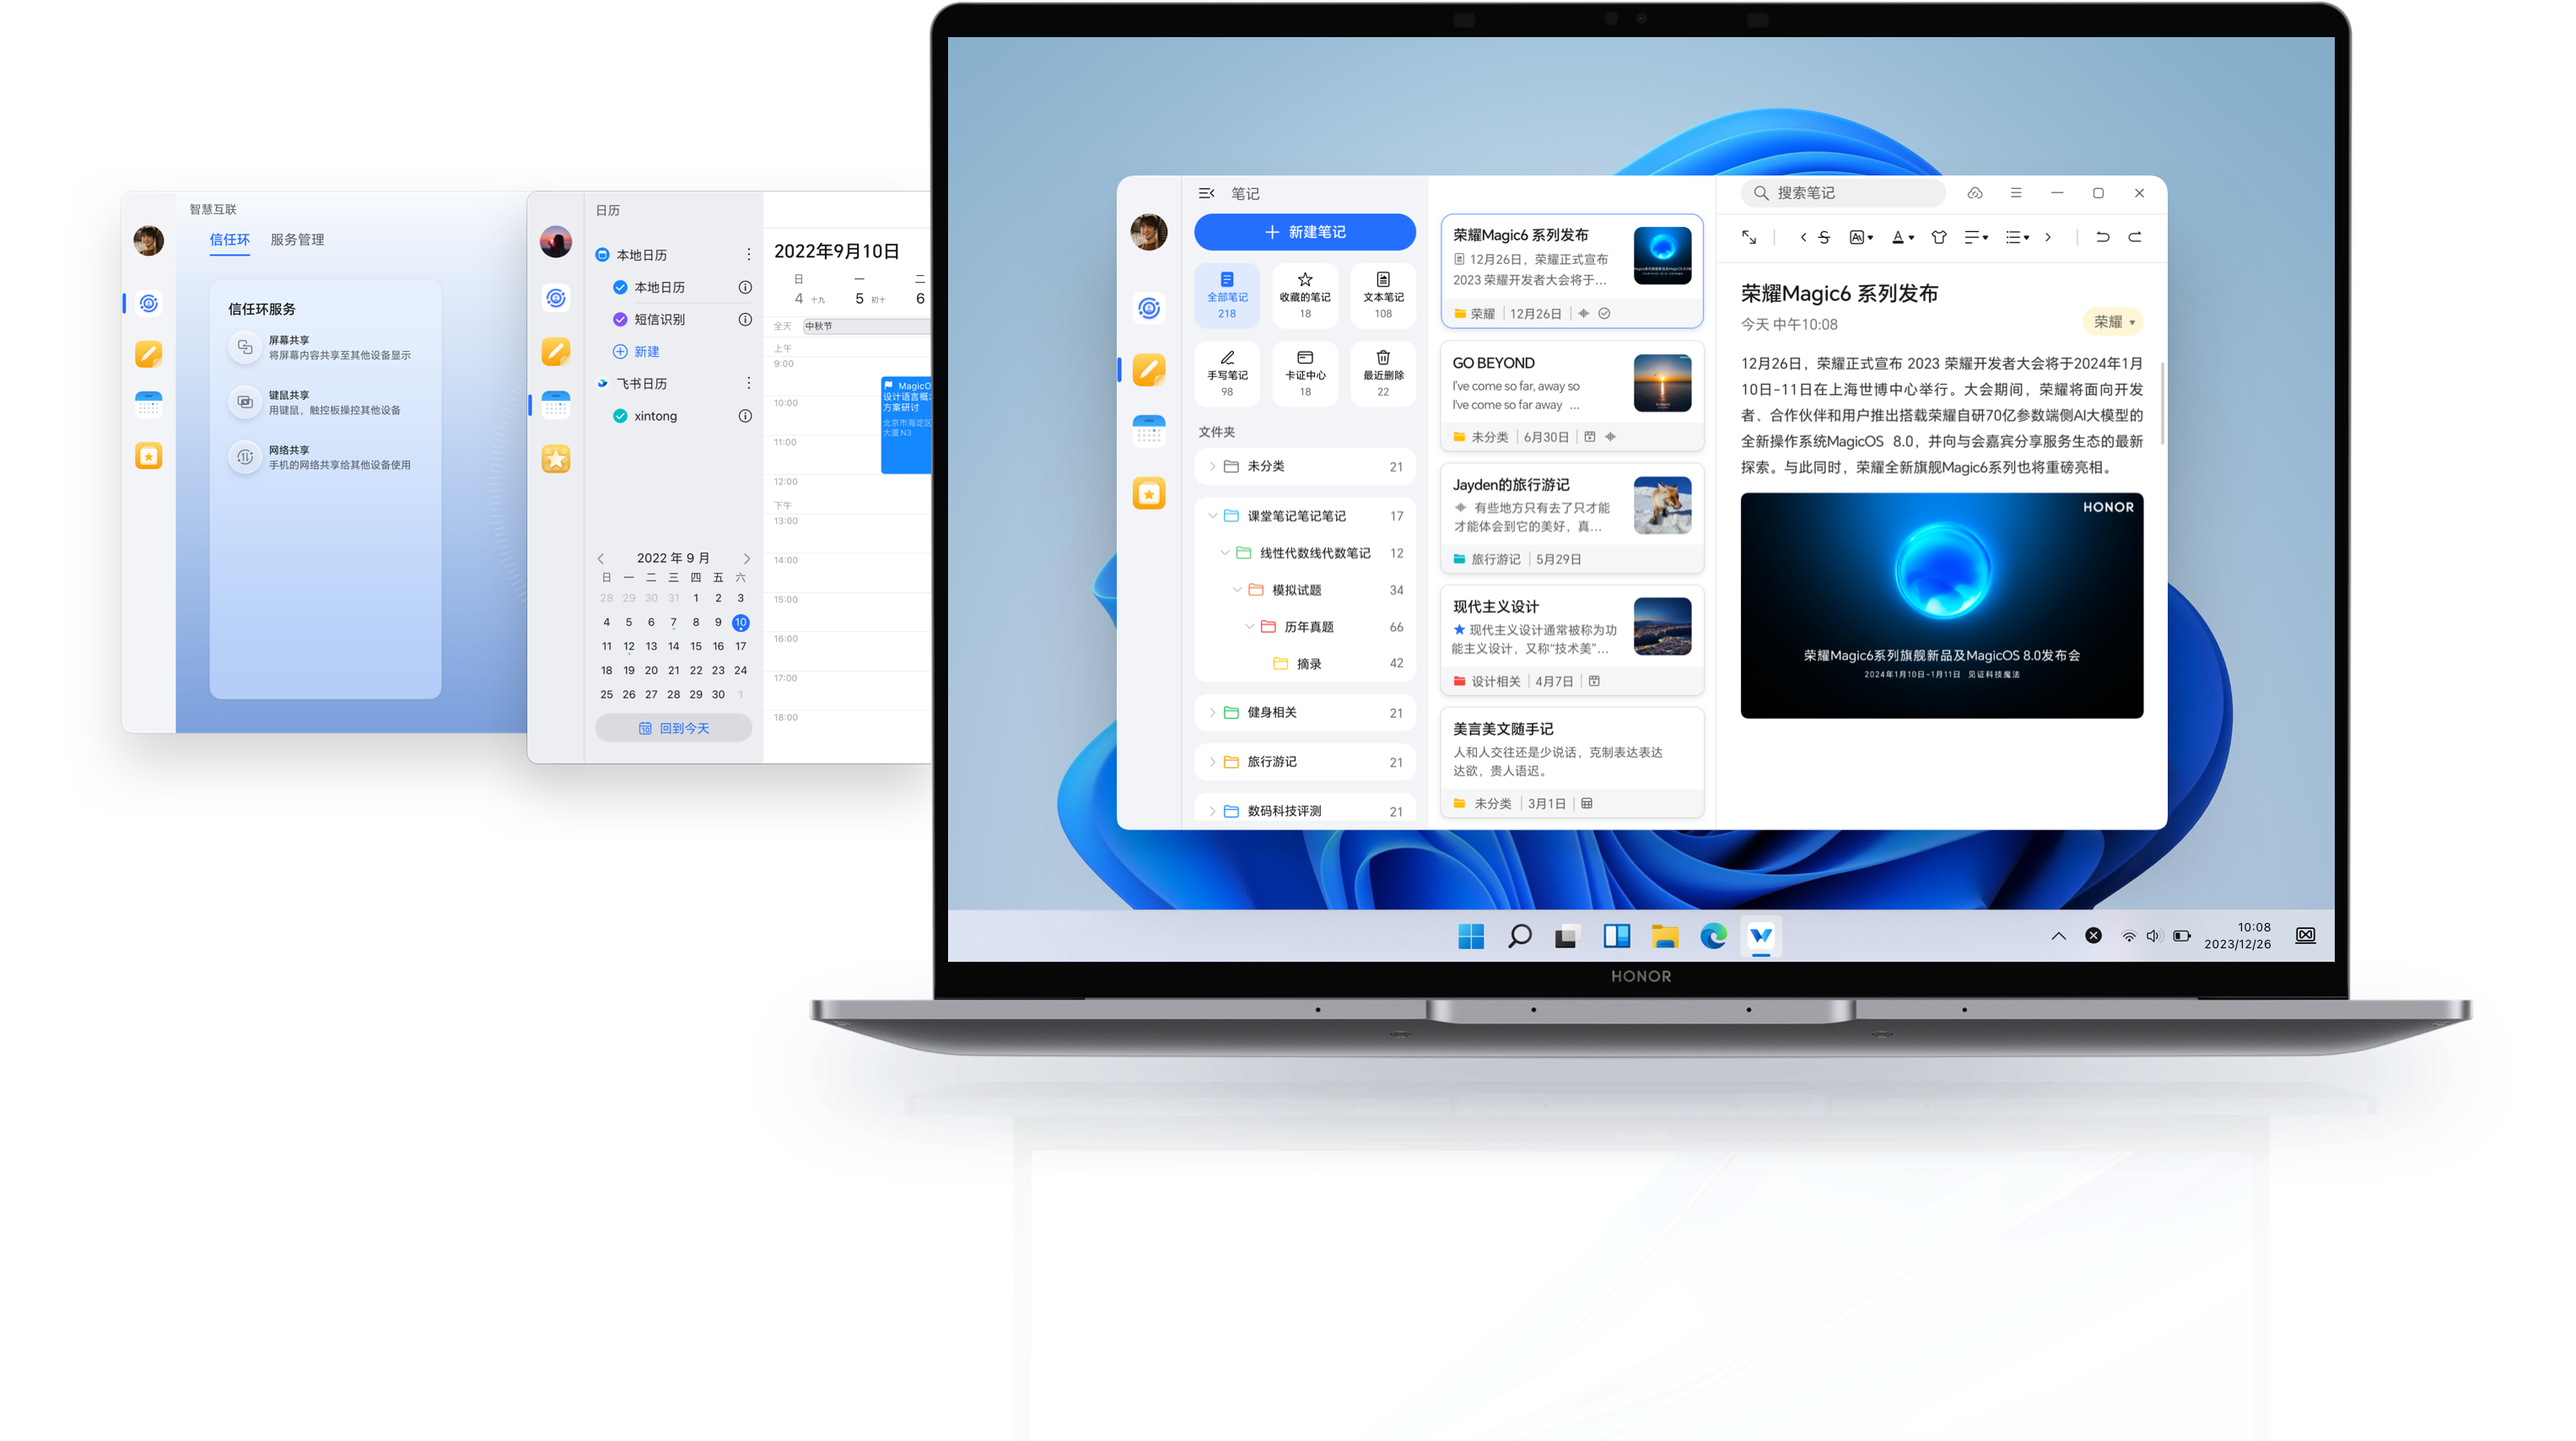2576x1441 pixels.
Task: Open more options for 飞书日历 group
Action: pos(748,383)
